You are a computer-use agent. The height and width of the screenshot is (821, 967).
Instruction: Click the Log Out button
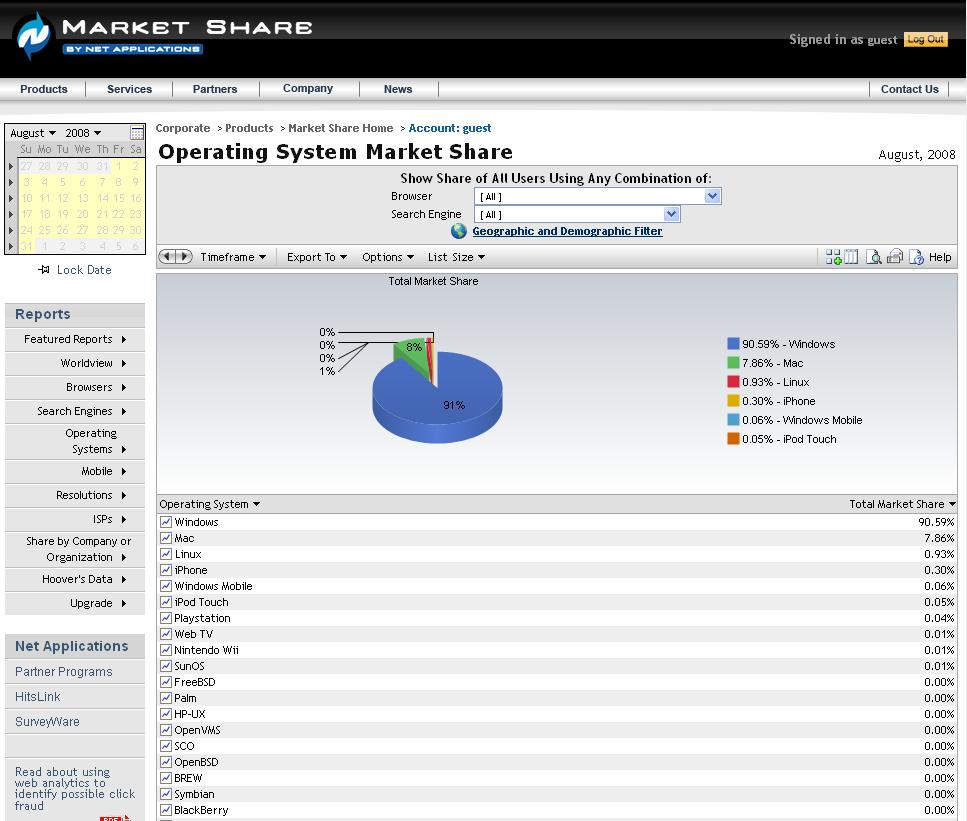point(926,39)
